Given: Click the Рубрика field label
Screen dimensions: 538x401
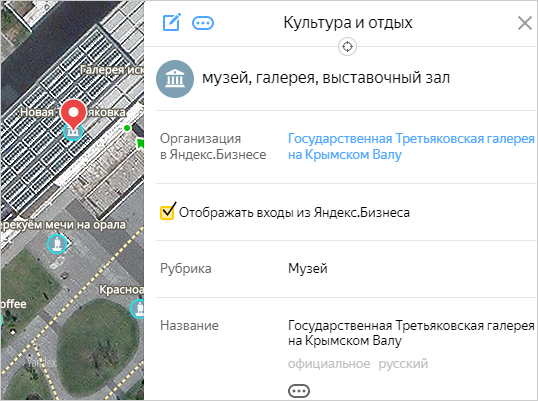Looking at the screenshot, I should (x=186, y=268).
